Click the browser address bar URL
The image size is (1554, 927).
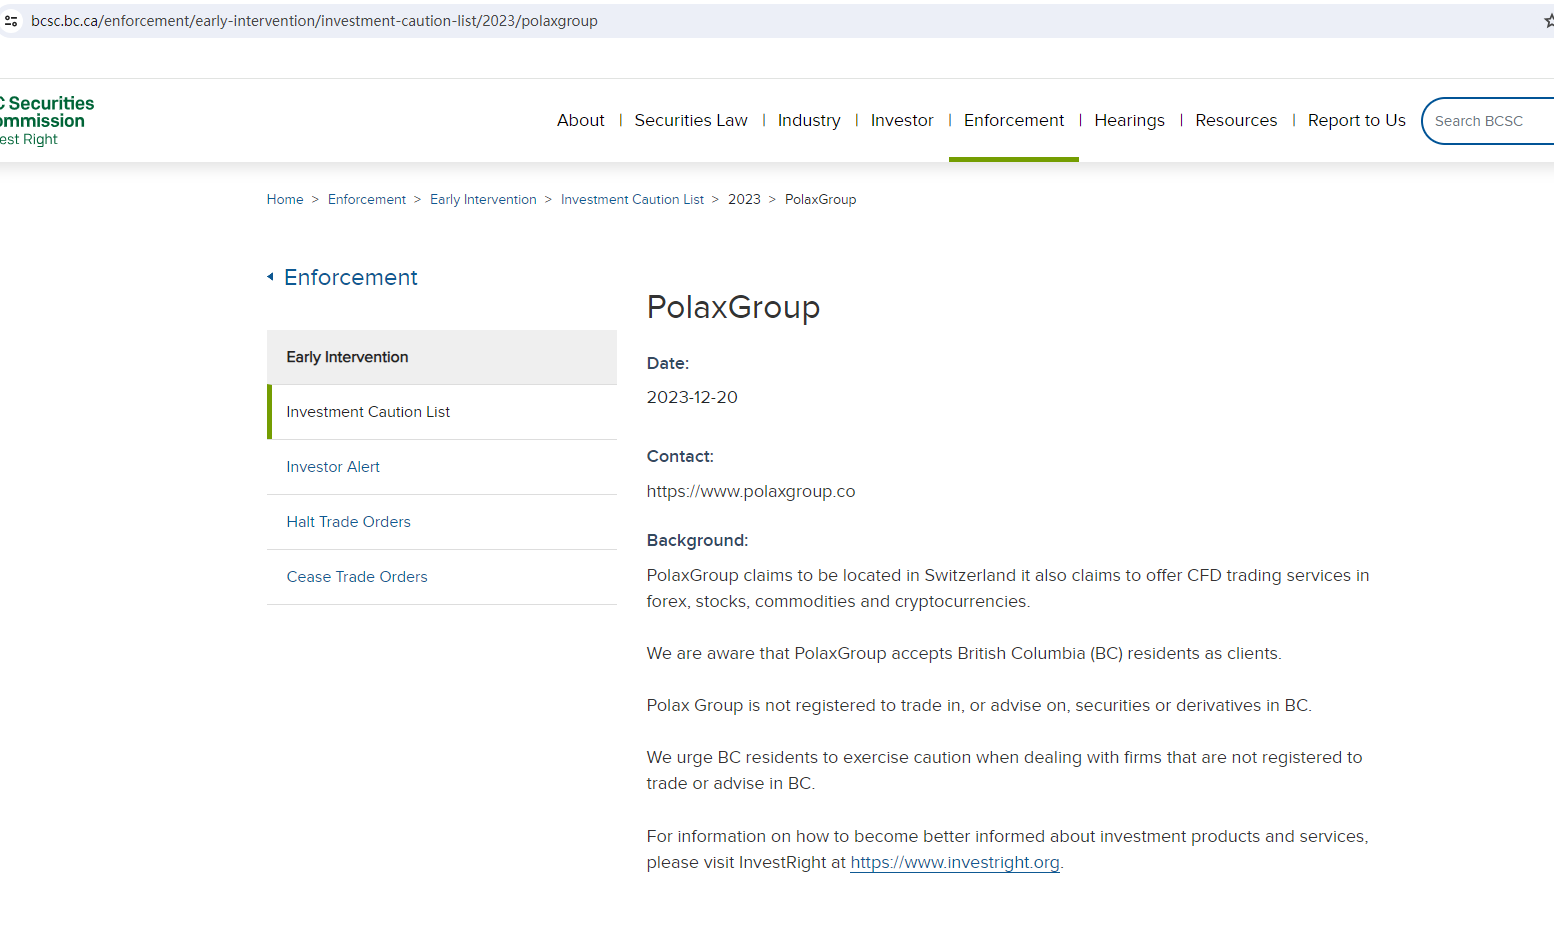314,21
